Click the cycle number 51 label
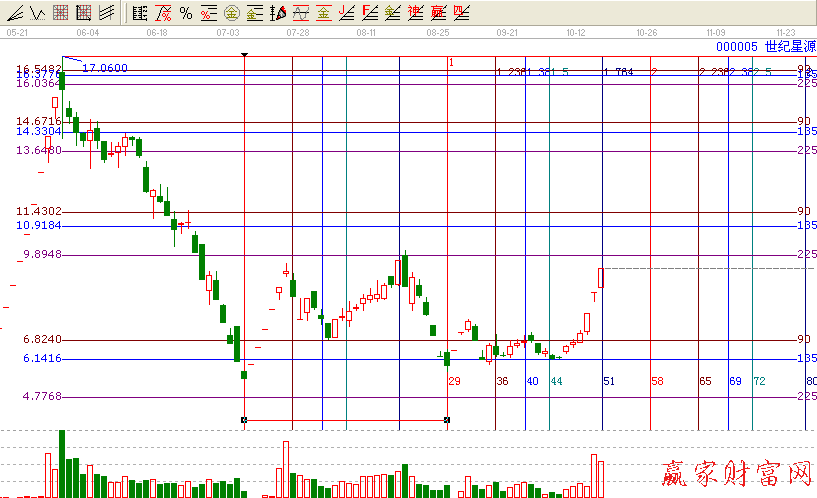 608,382
